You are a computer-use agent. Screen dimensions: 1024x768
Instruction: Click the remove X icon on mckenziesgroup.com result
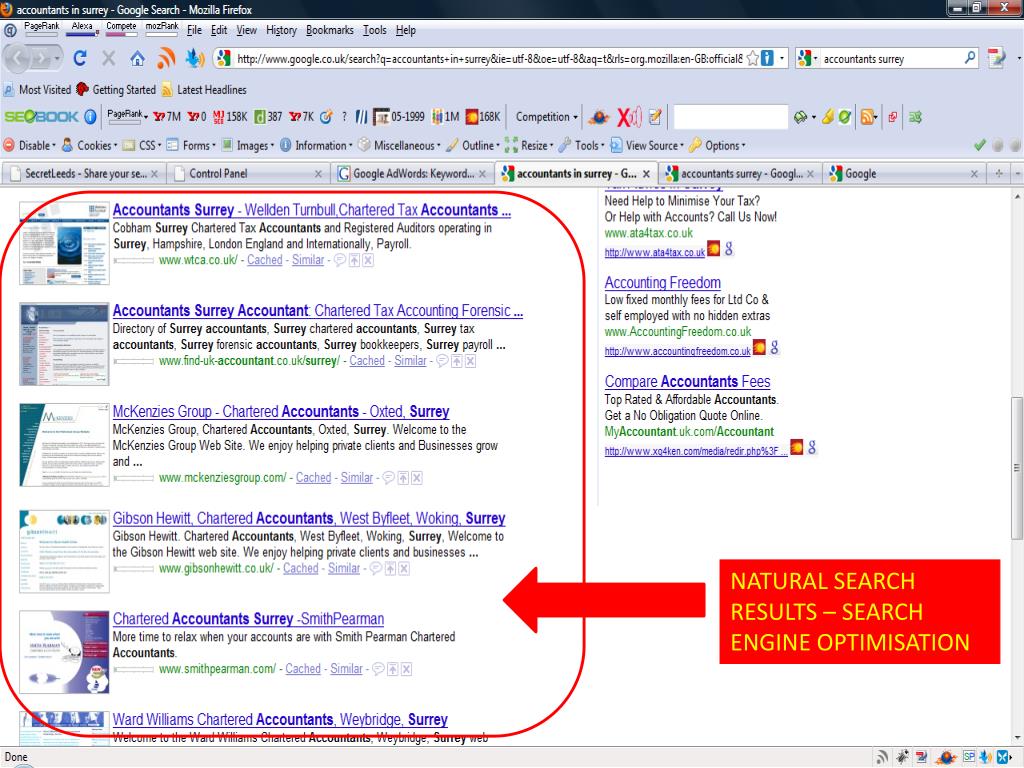pos(417,478)
